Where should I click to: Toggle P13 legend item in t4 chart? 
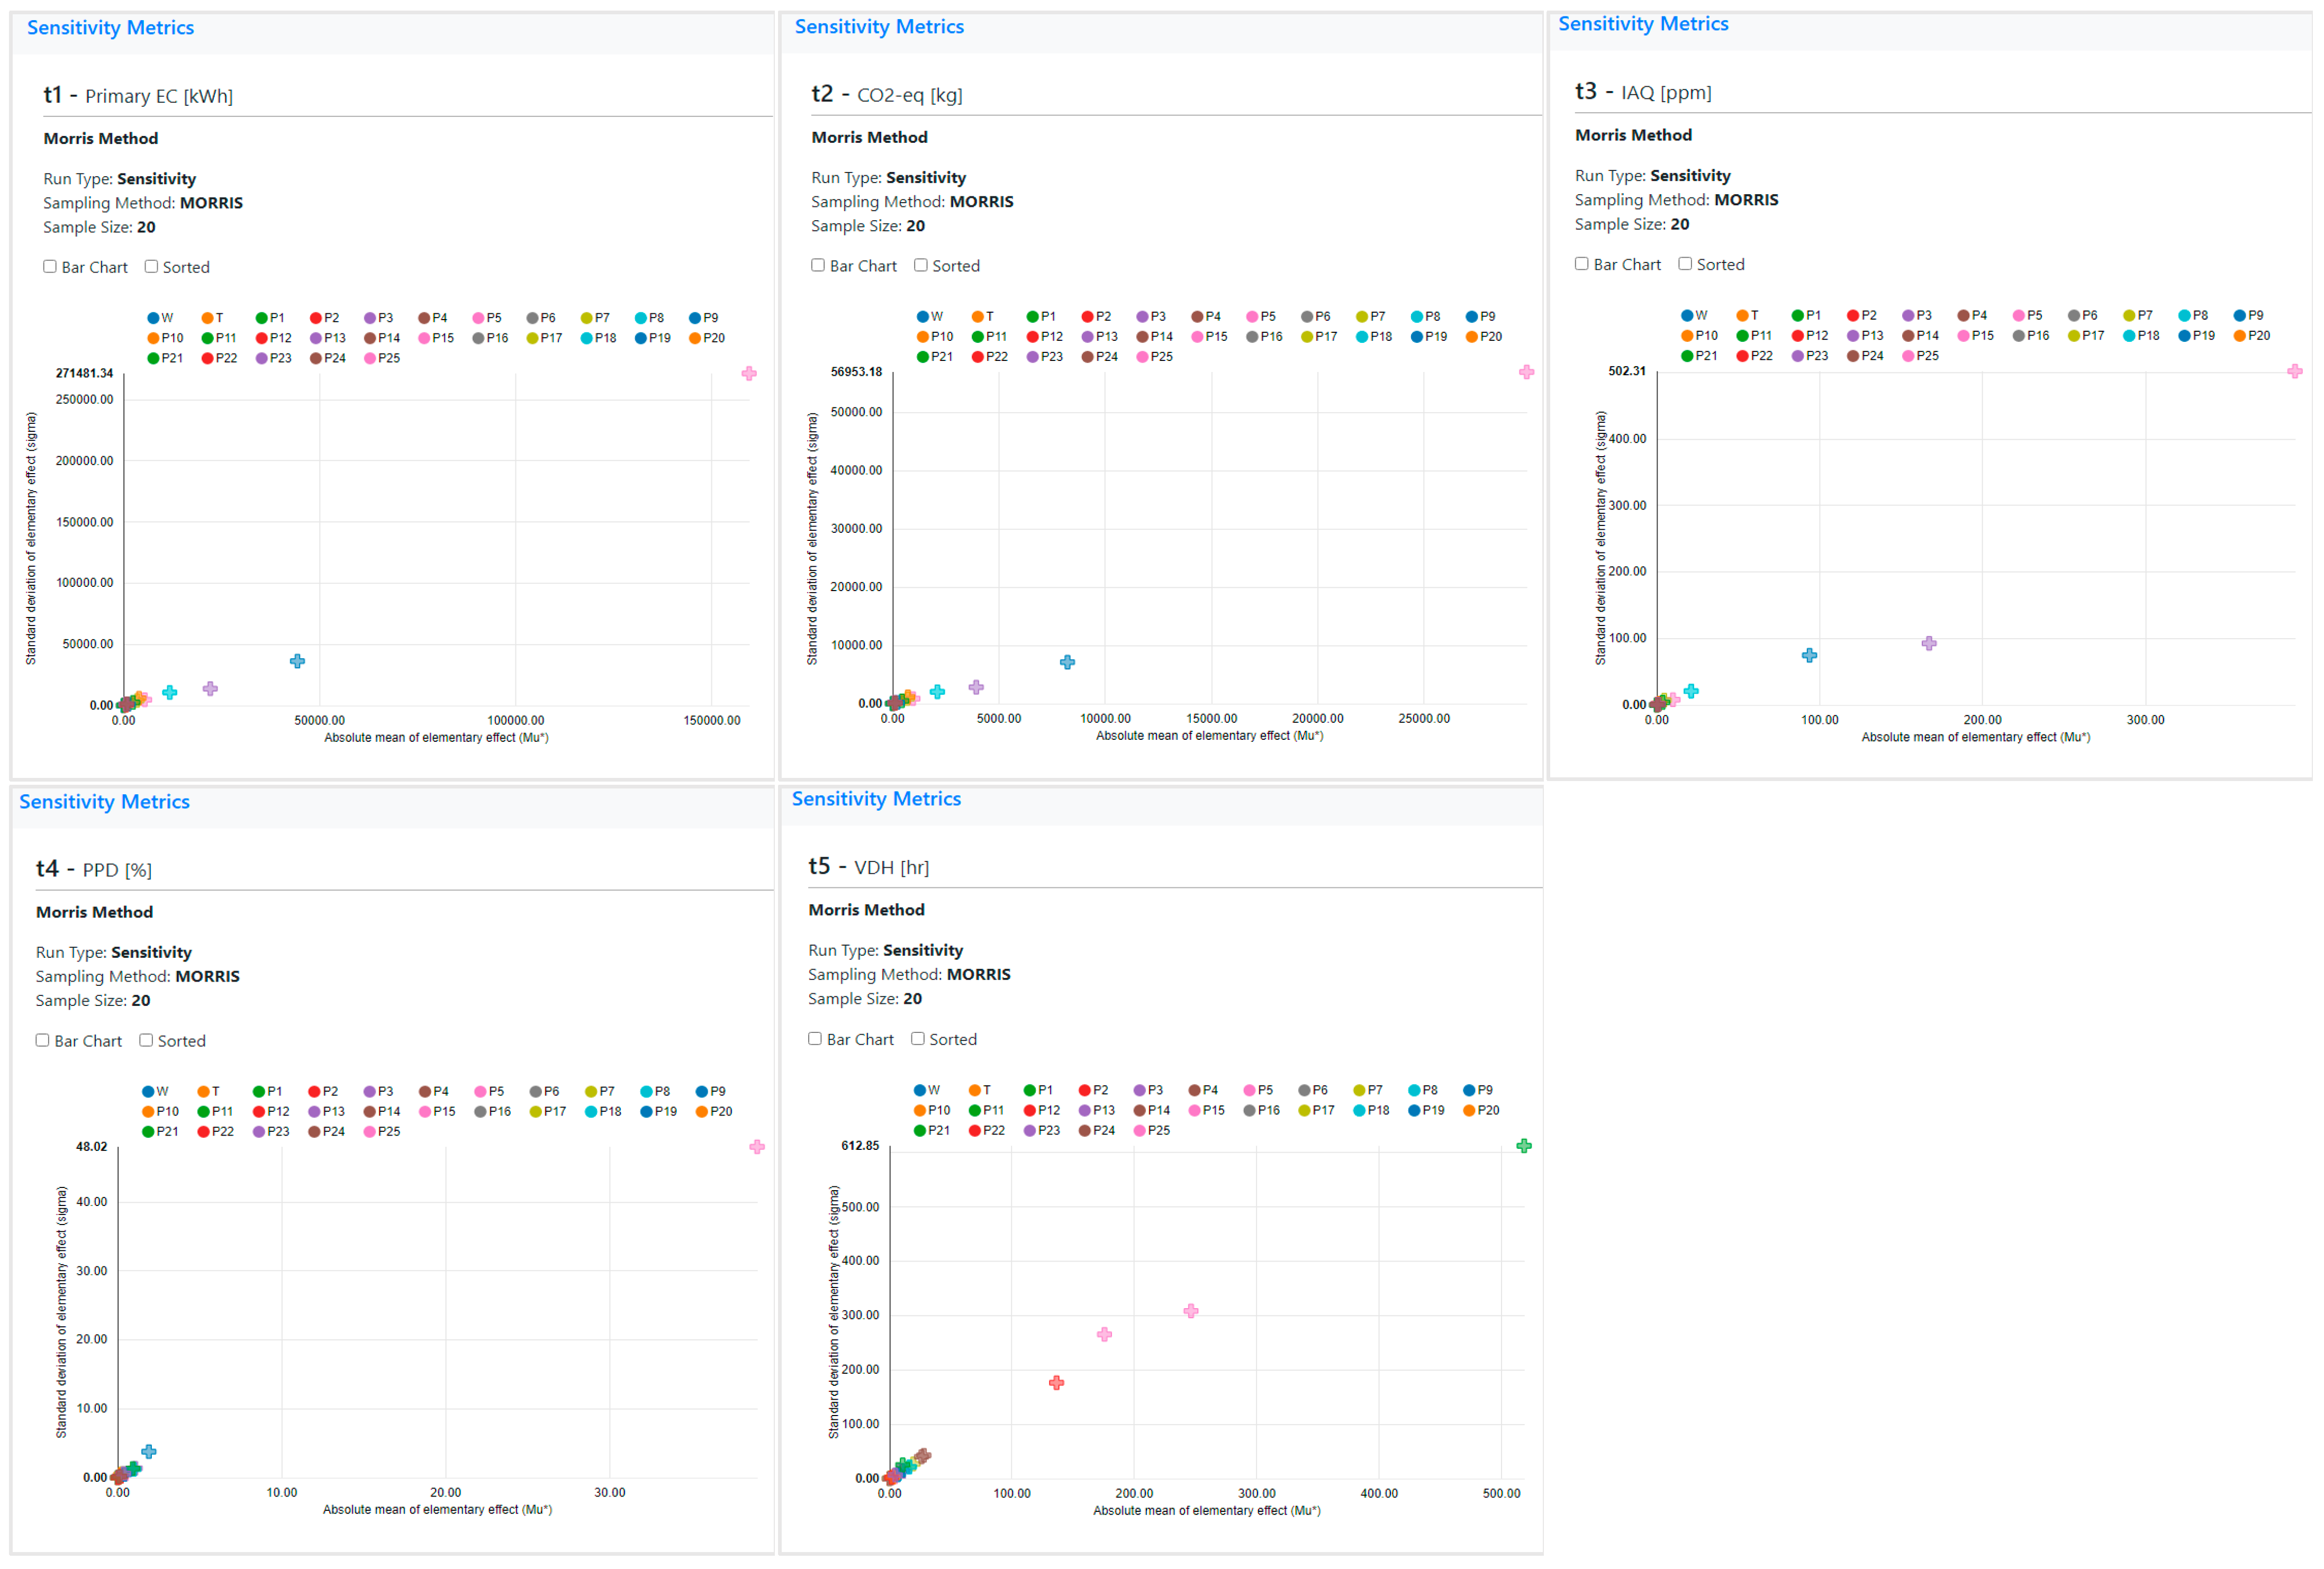(315, 1112)
